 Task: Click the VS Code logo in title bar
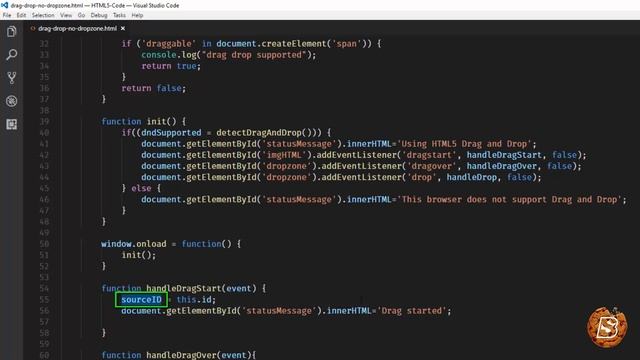4,5
